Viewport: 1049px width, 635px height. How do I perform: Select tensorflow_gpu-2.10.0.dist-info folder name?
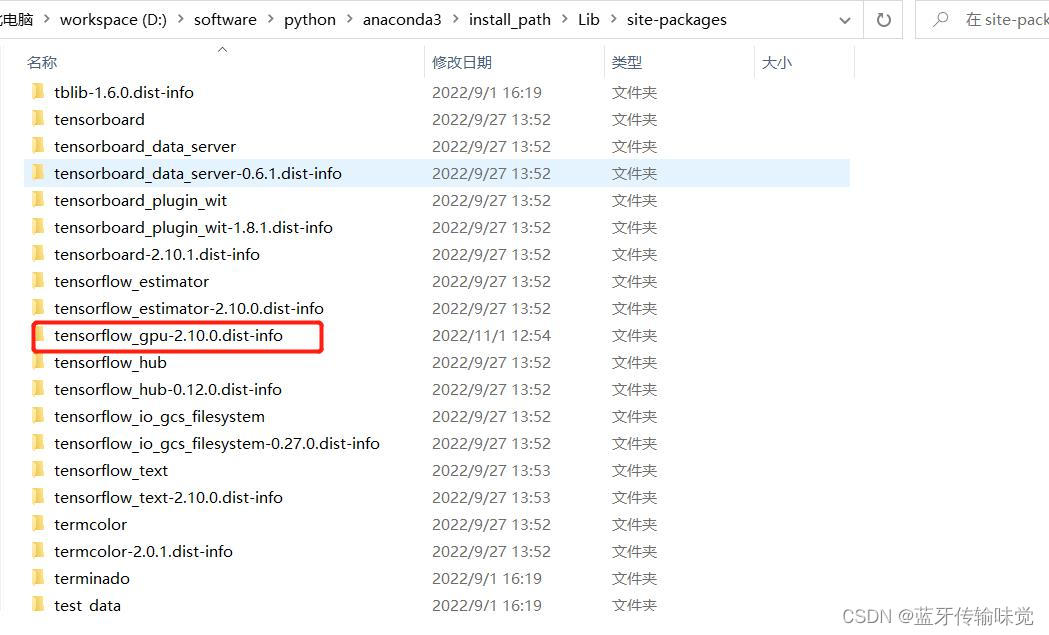169,335
